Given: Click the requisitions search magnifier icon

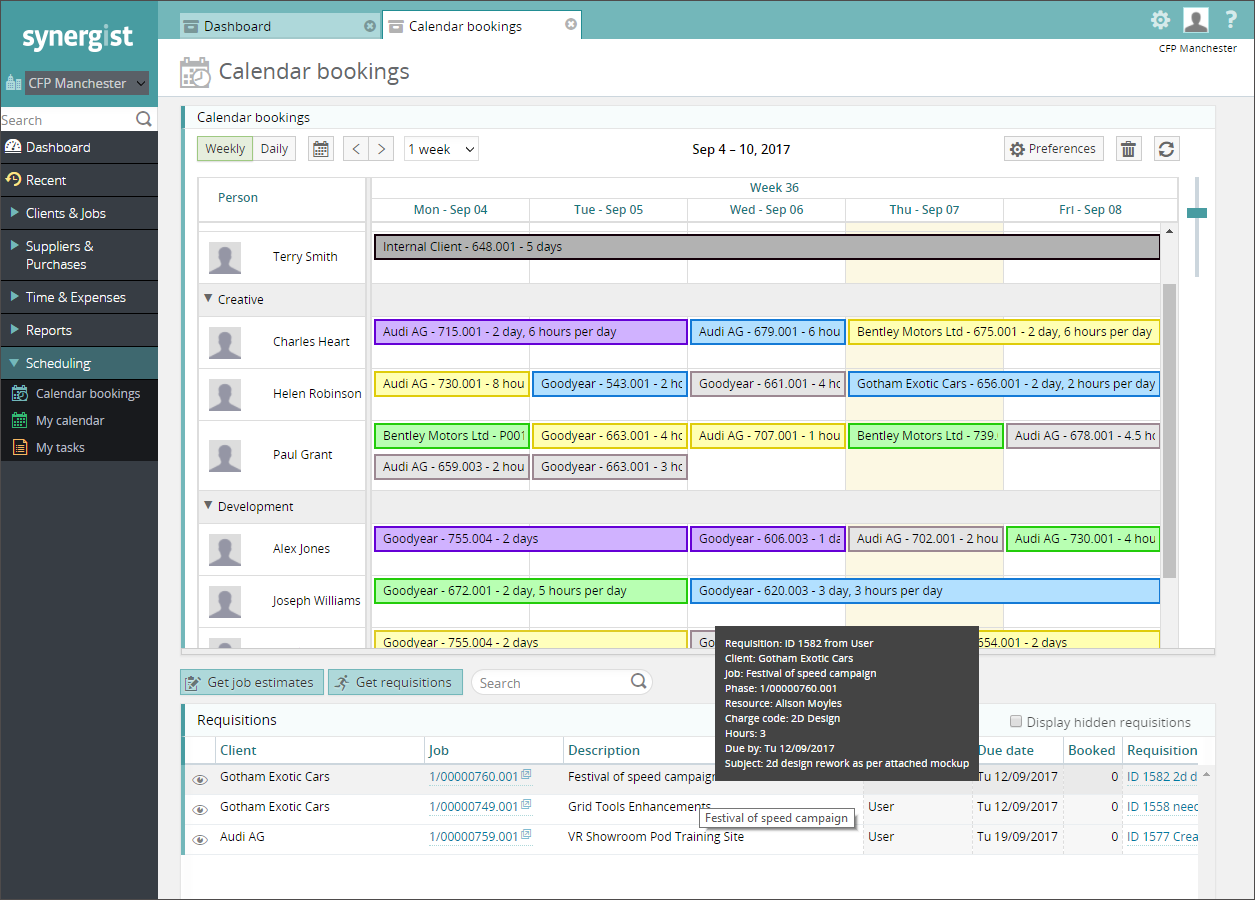Looking at the screenshot, I should pos(638,682).
